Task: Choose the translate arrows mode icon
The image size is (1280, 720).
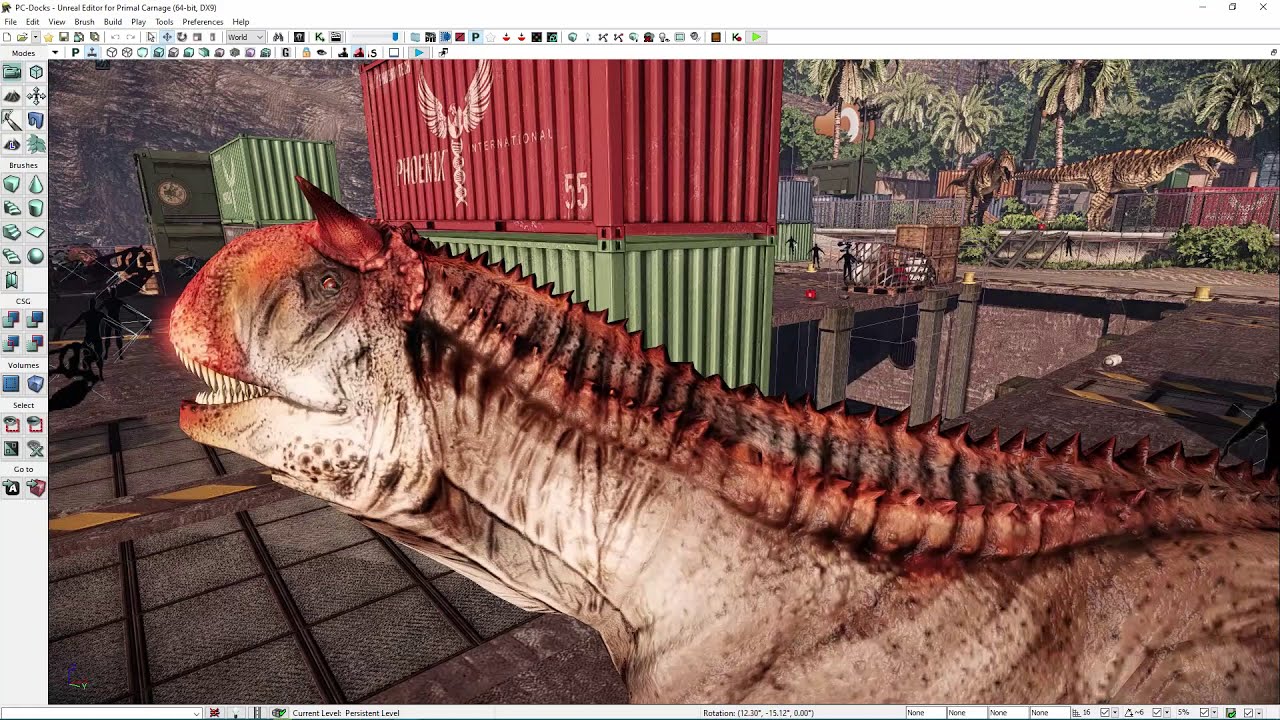Action: tap(36, 96)
